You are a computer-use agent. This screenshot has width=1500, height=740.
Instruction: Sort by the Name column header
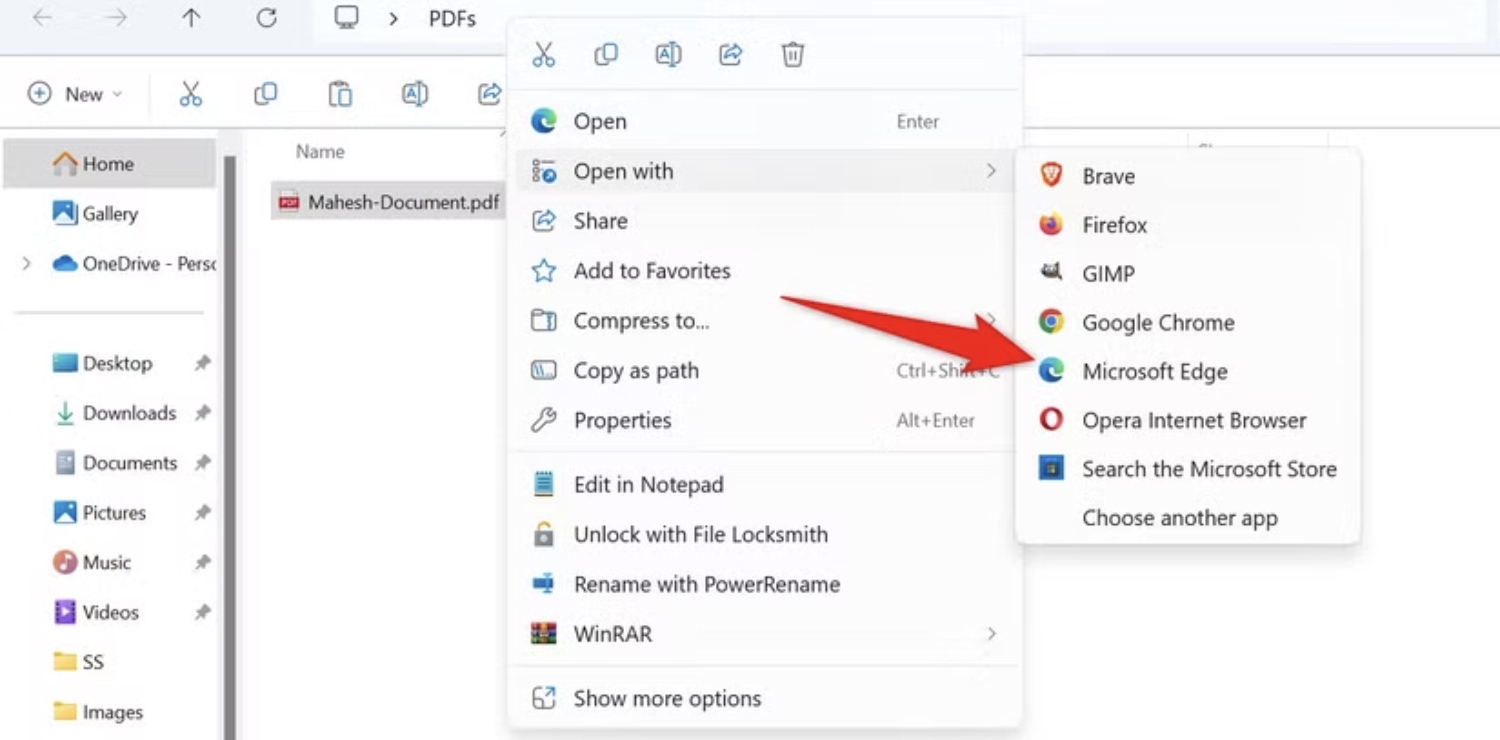(x=320, y=152)
